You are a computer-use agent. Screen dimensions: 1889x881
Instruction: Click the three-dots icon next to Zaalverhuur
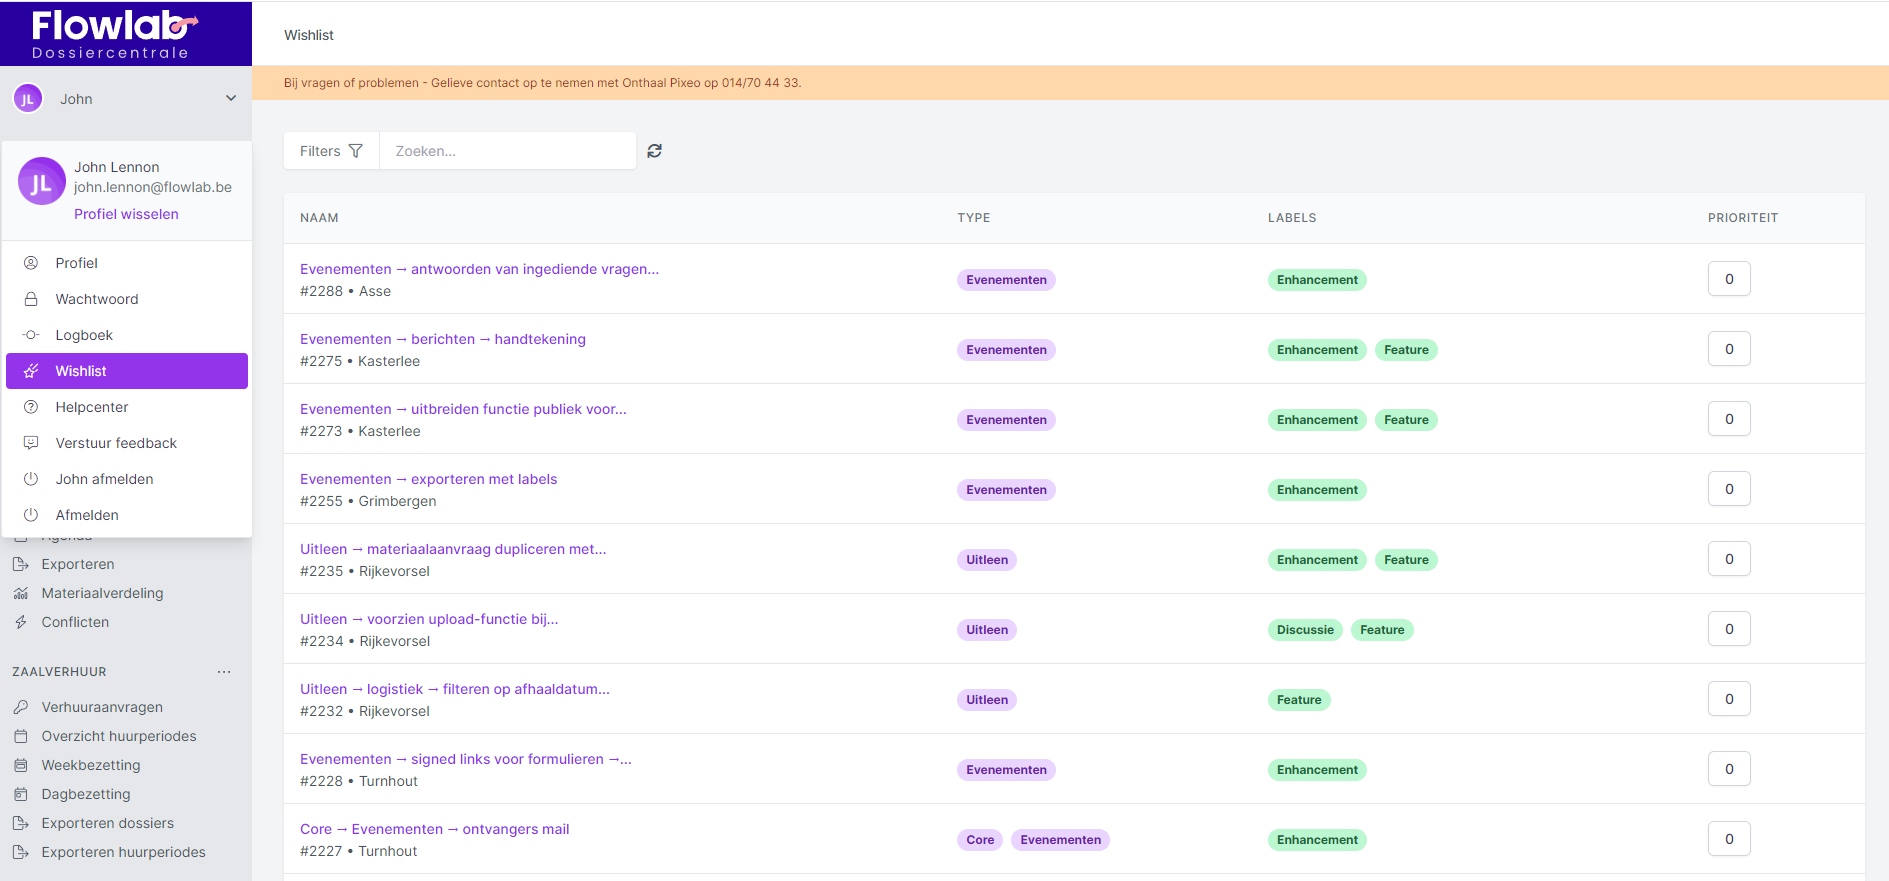click(224, 672)
